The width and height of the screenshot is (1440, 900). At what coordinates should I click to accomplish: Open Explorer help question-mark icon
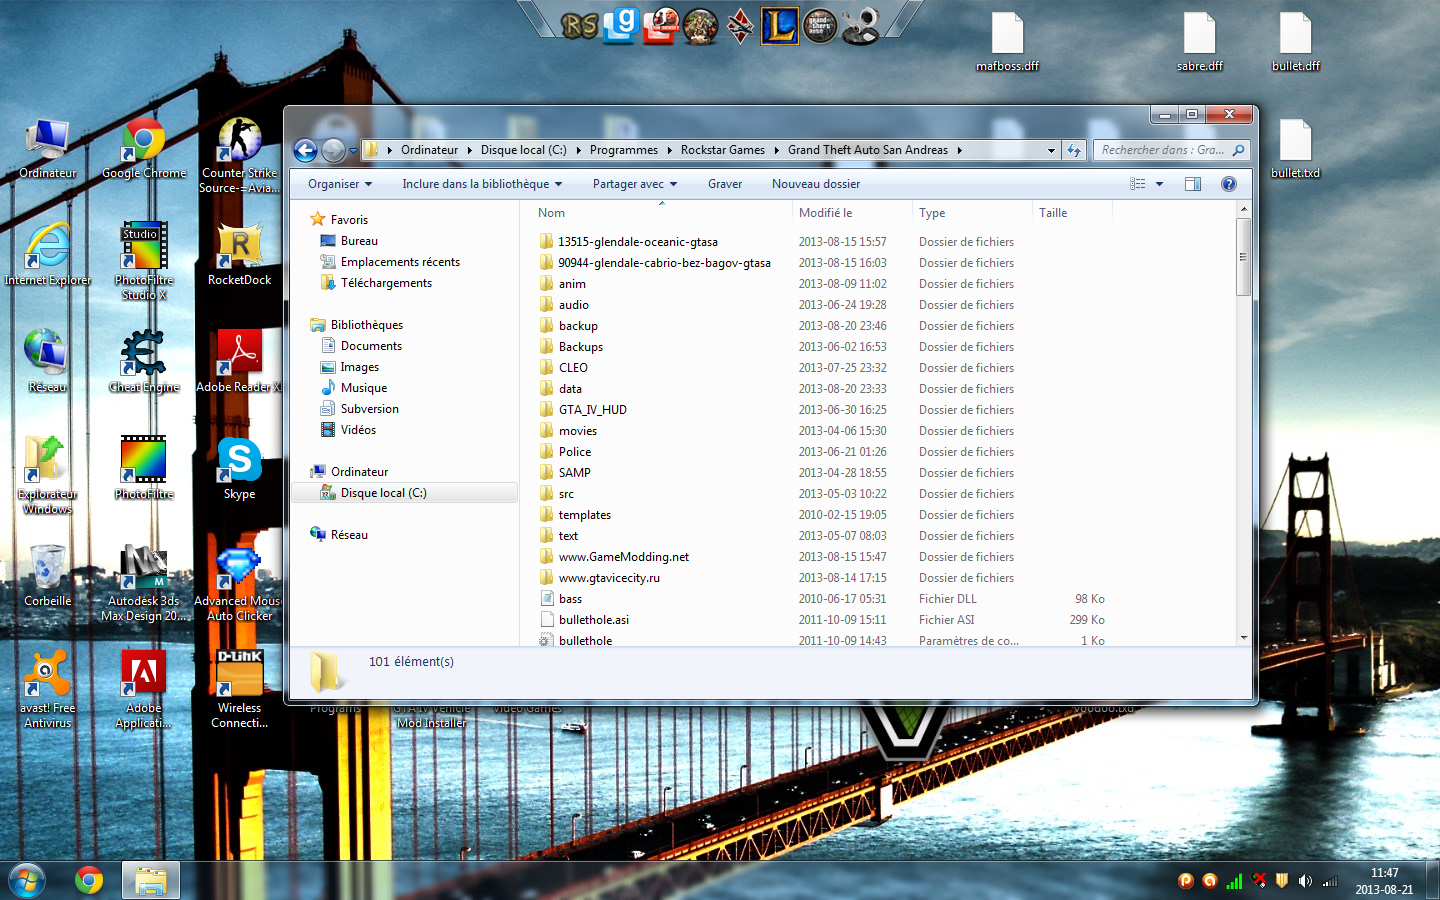(1229, 184)
